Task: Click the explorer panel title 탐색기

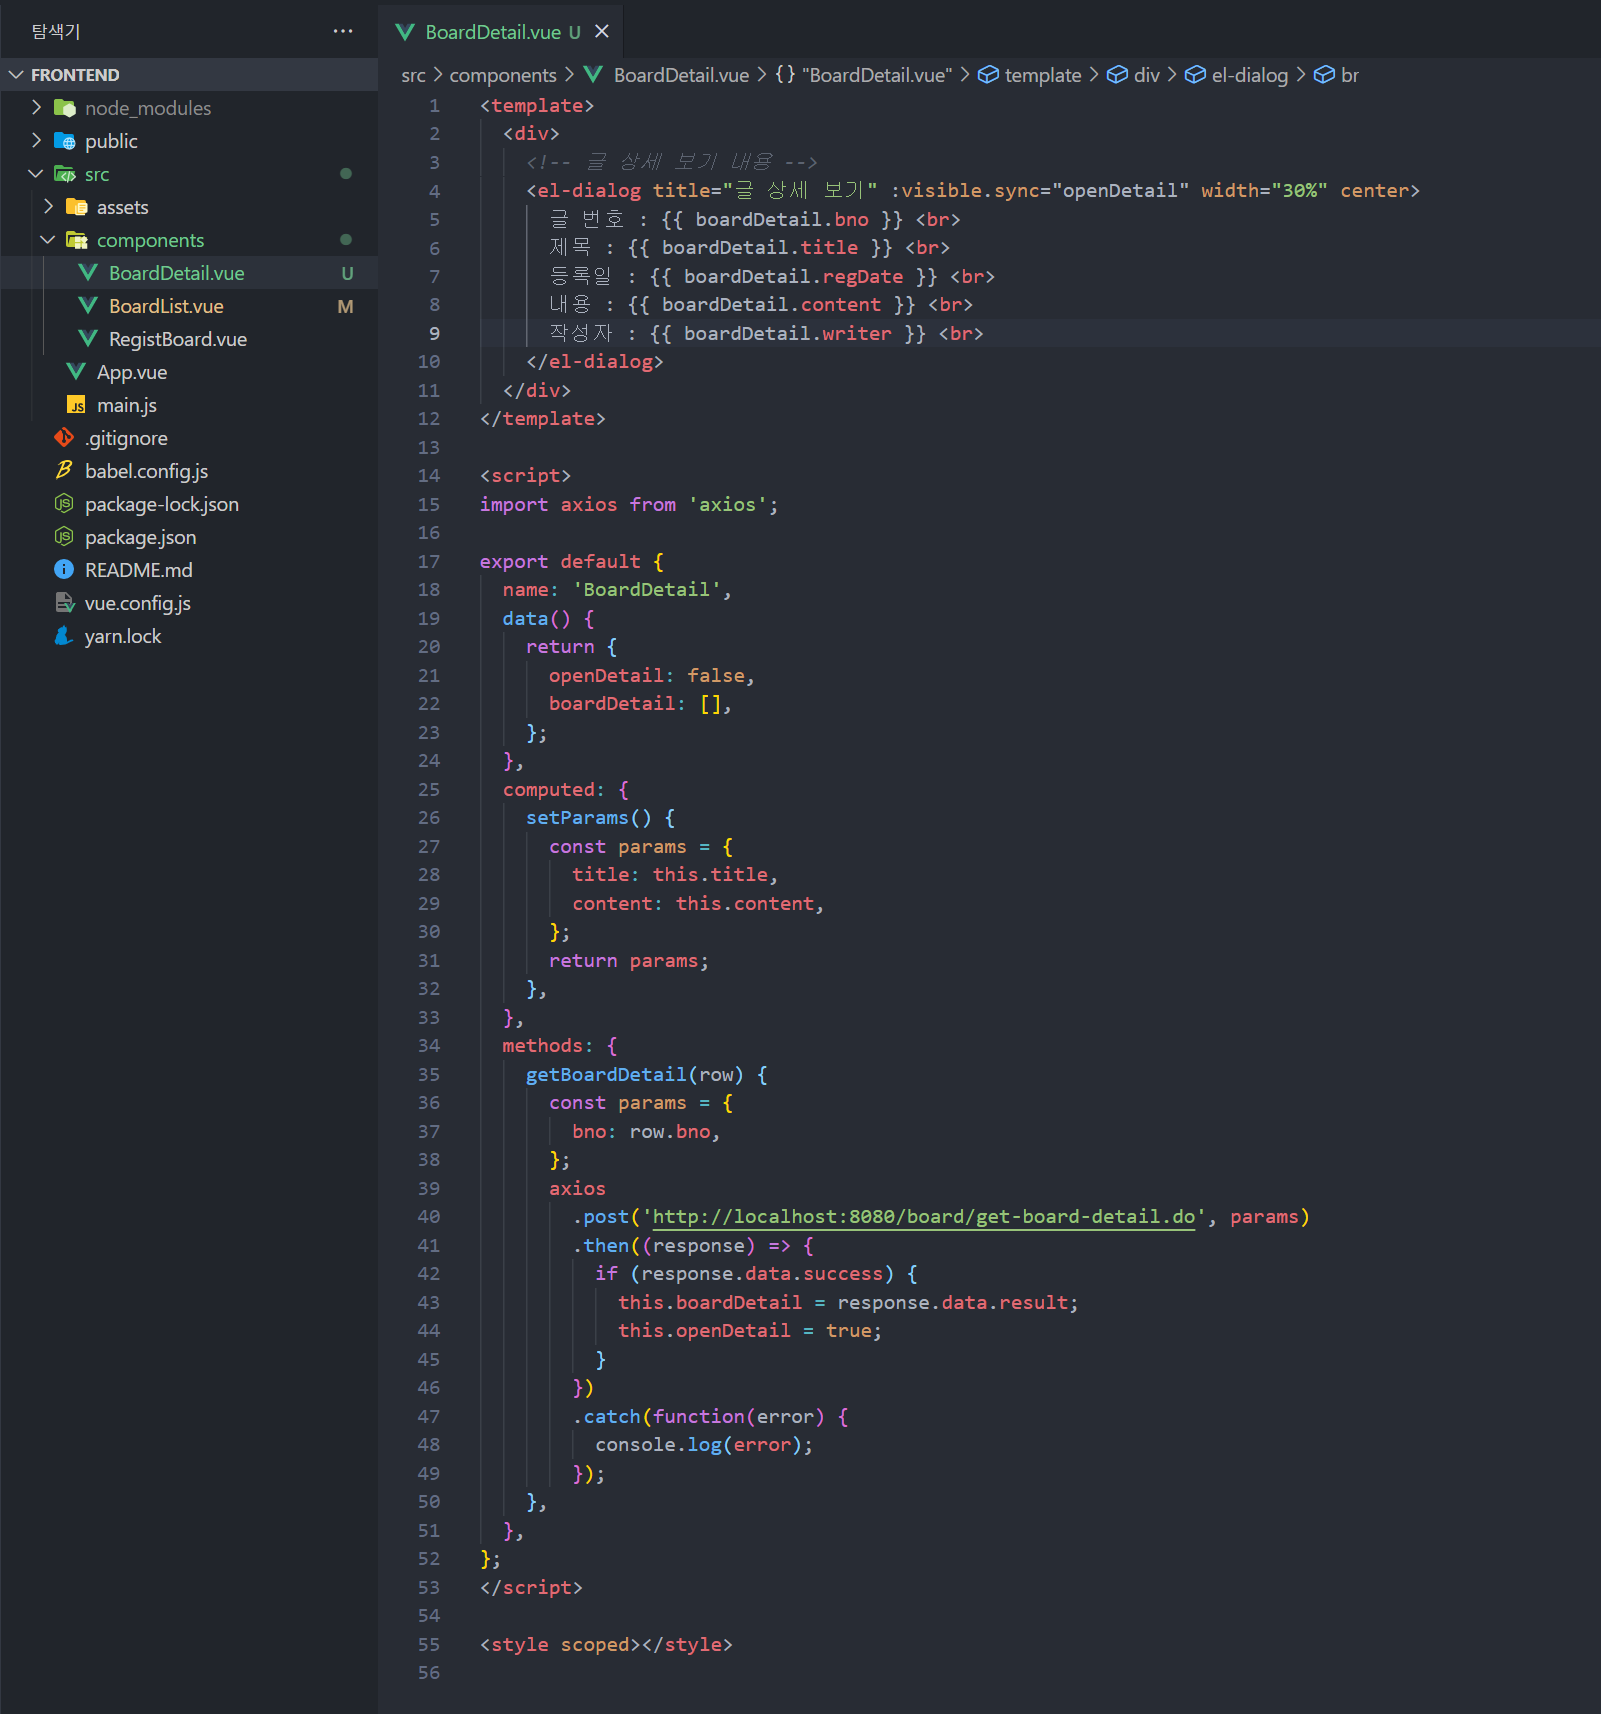Action: pyautogui.click(x=56, y=31)
